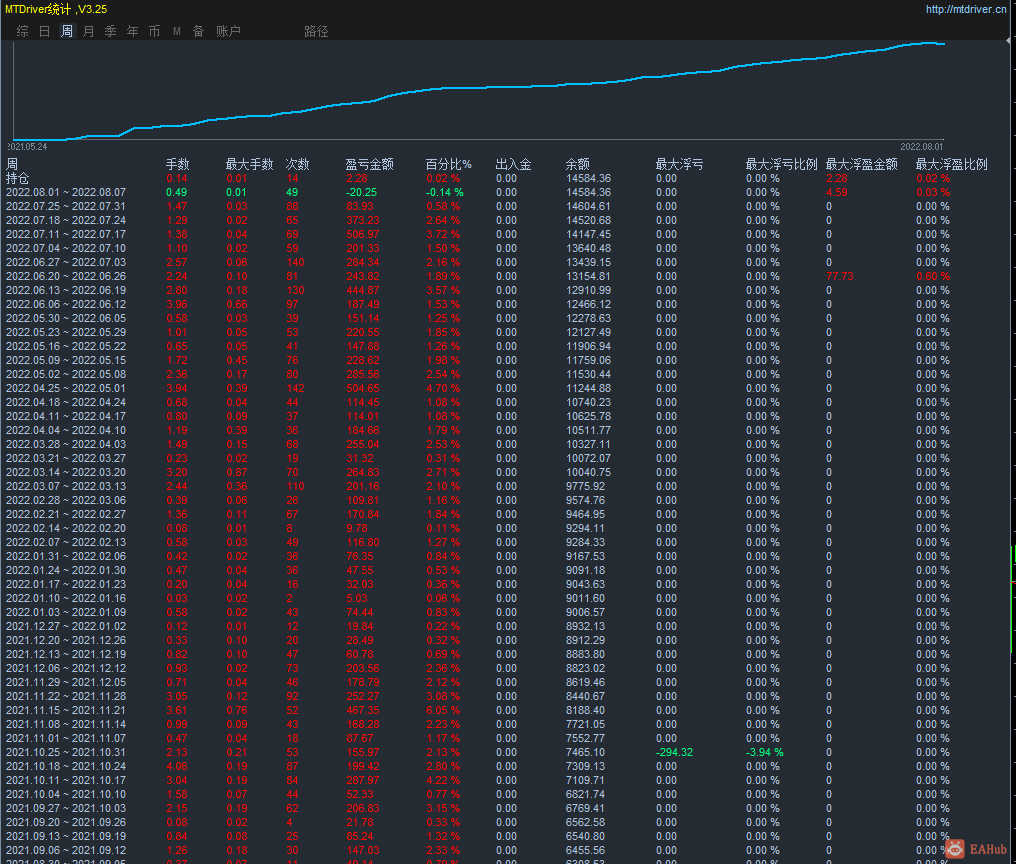Open the 备 notes tab
Image resolution: width=1016 pixels, height=864 pixels.
pos(199,31)
